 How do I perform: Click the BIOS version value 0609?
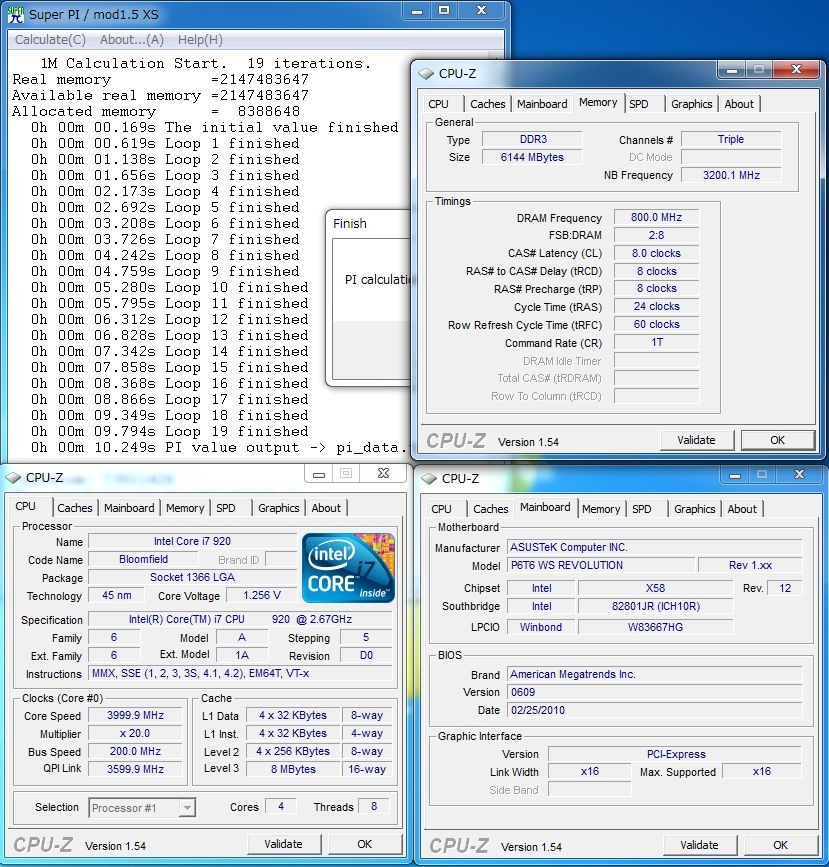(x=654, y=692)
